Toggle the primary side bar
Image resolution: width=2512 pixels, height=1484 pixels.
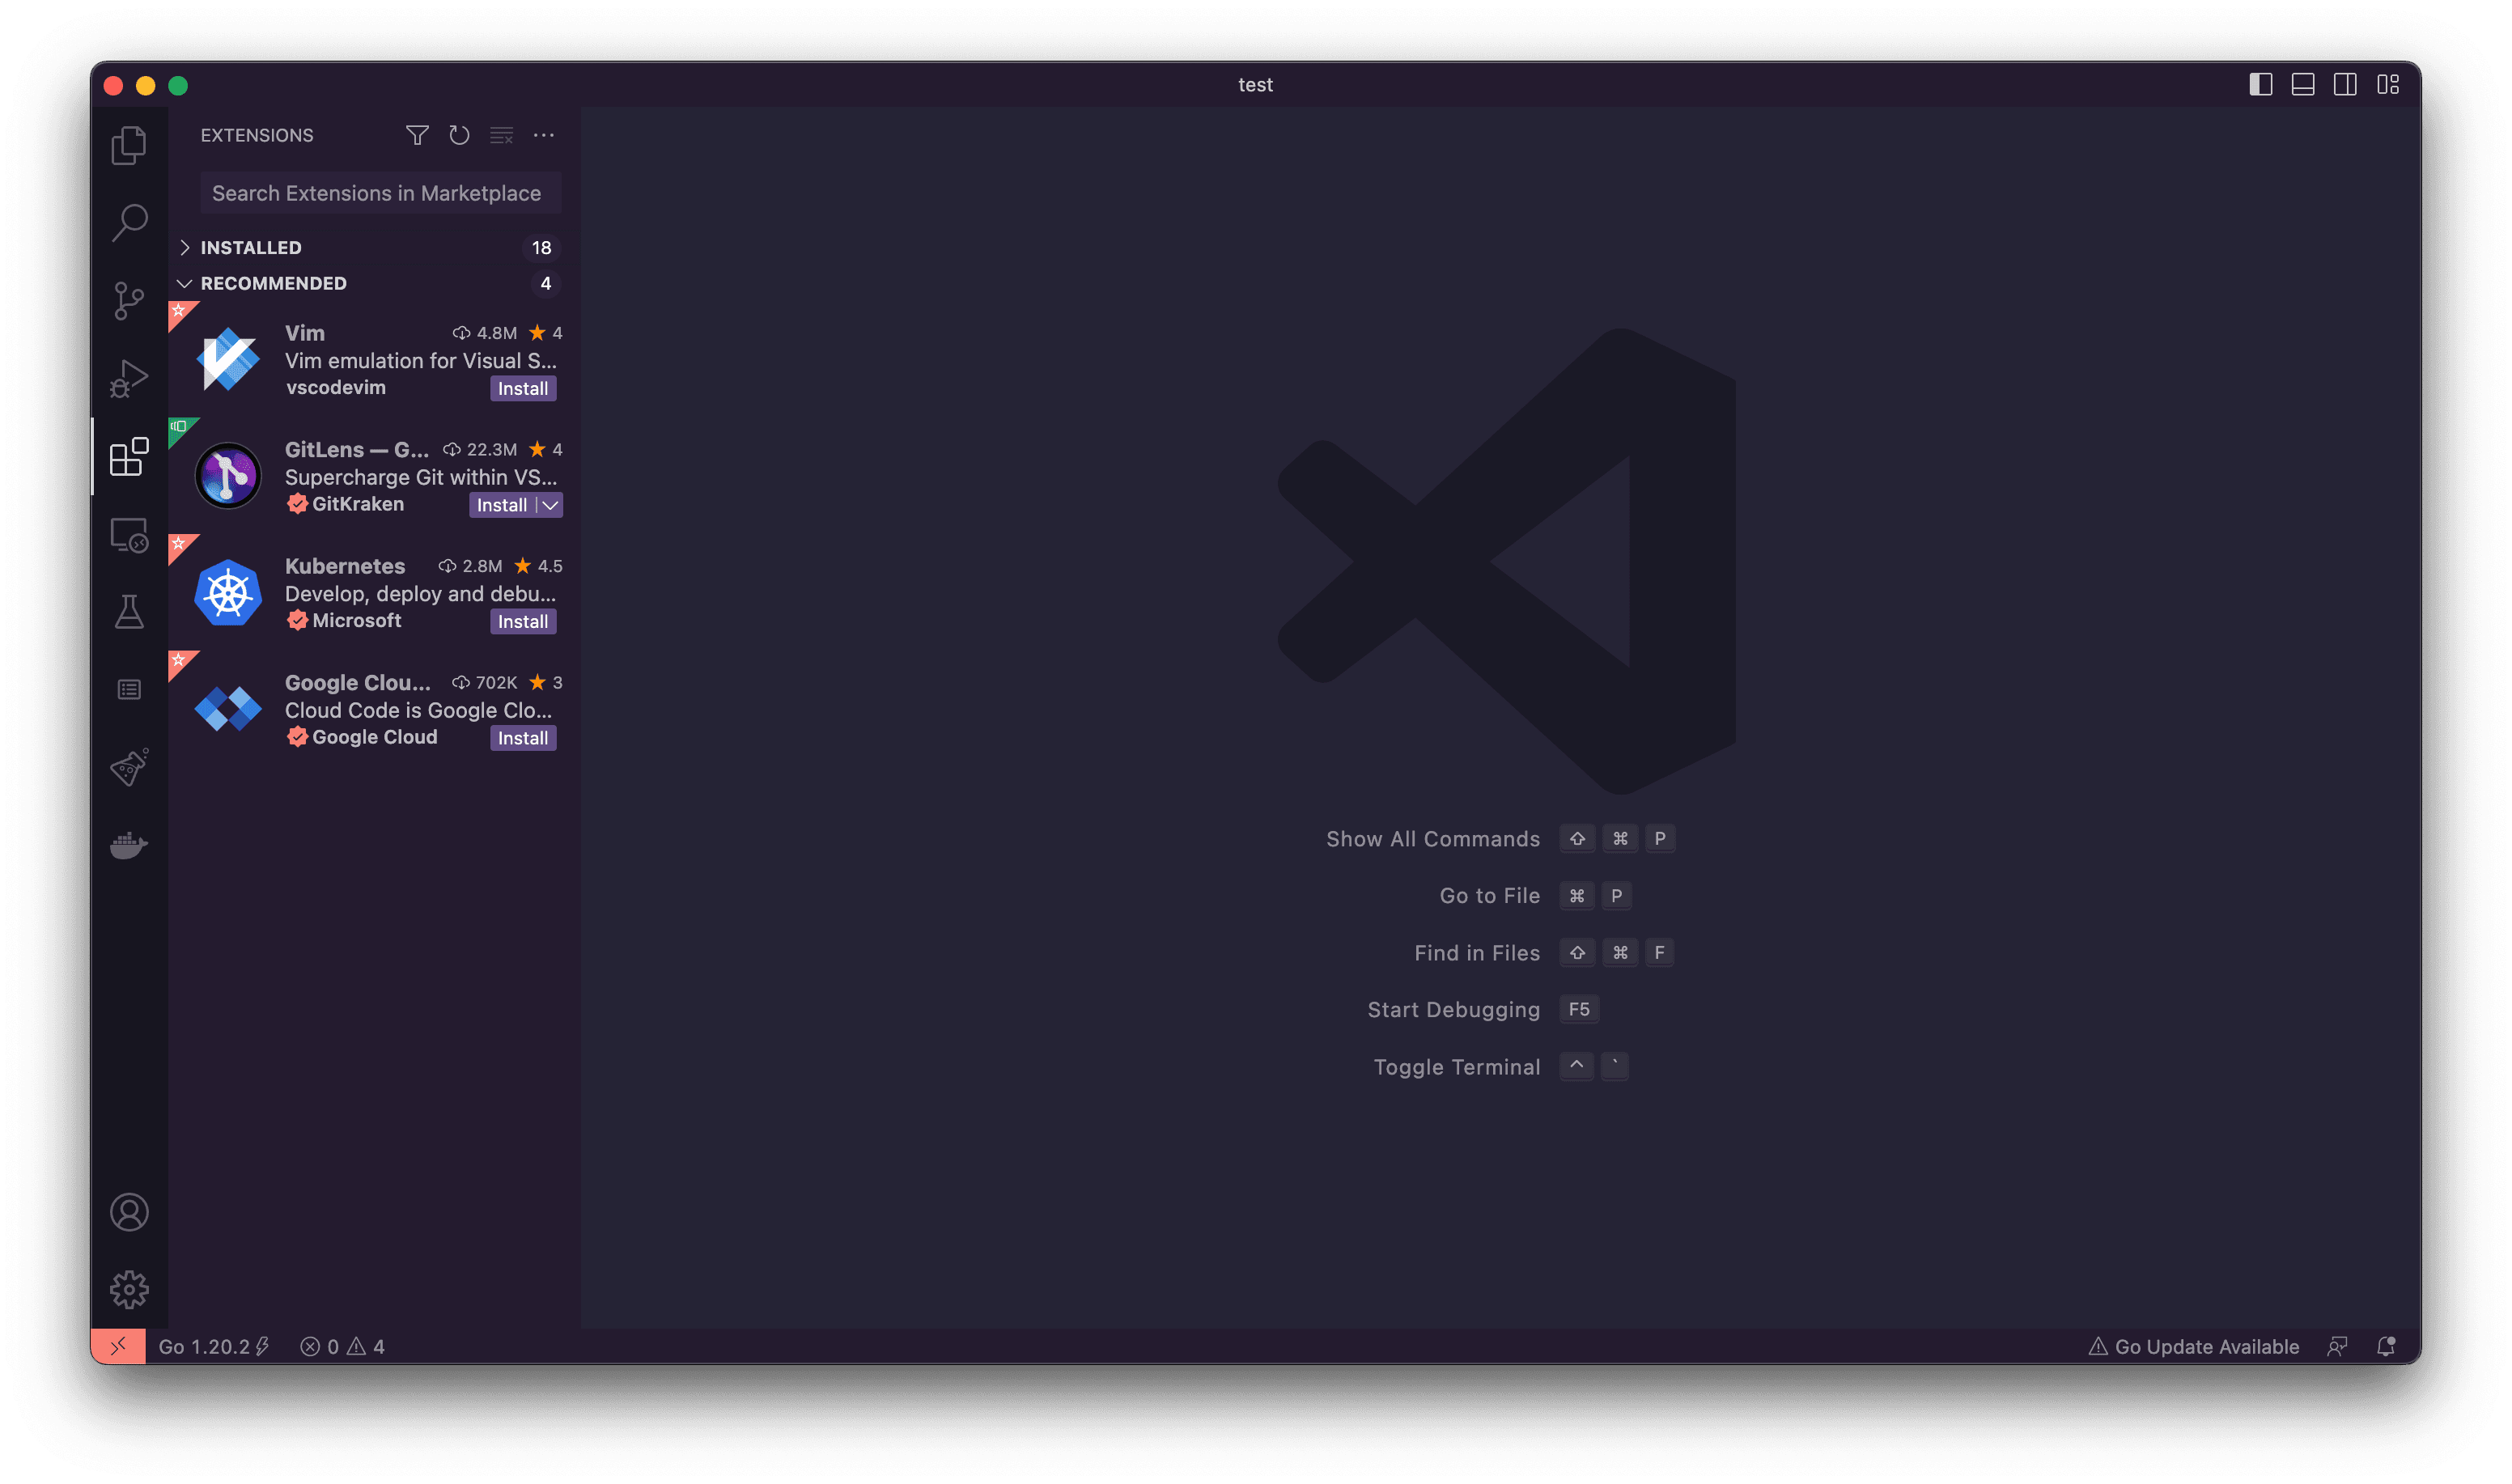[x=2260, y=85]
